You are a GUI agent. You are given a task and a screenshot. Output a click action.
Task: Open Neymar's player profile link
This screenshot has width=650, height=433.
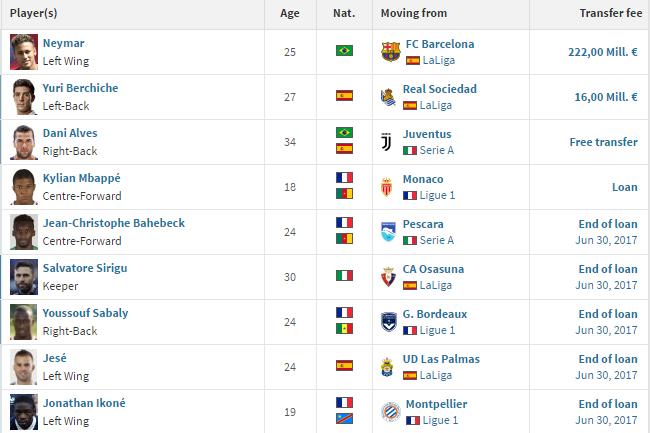63,43
